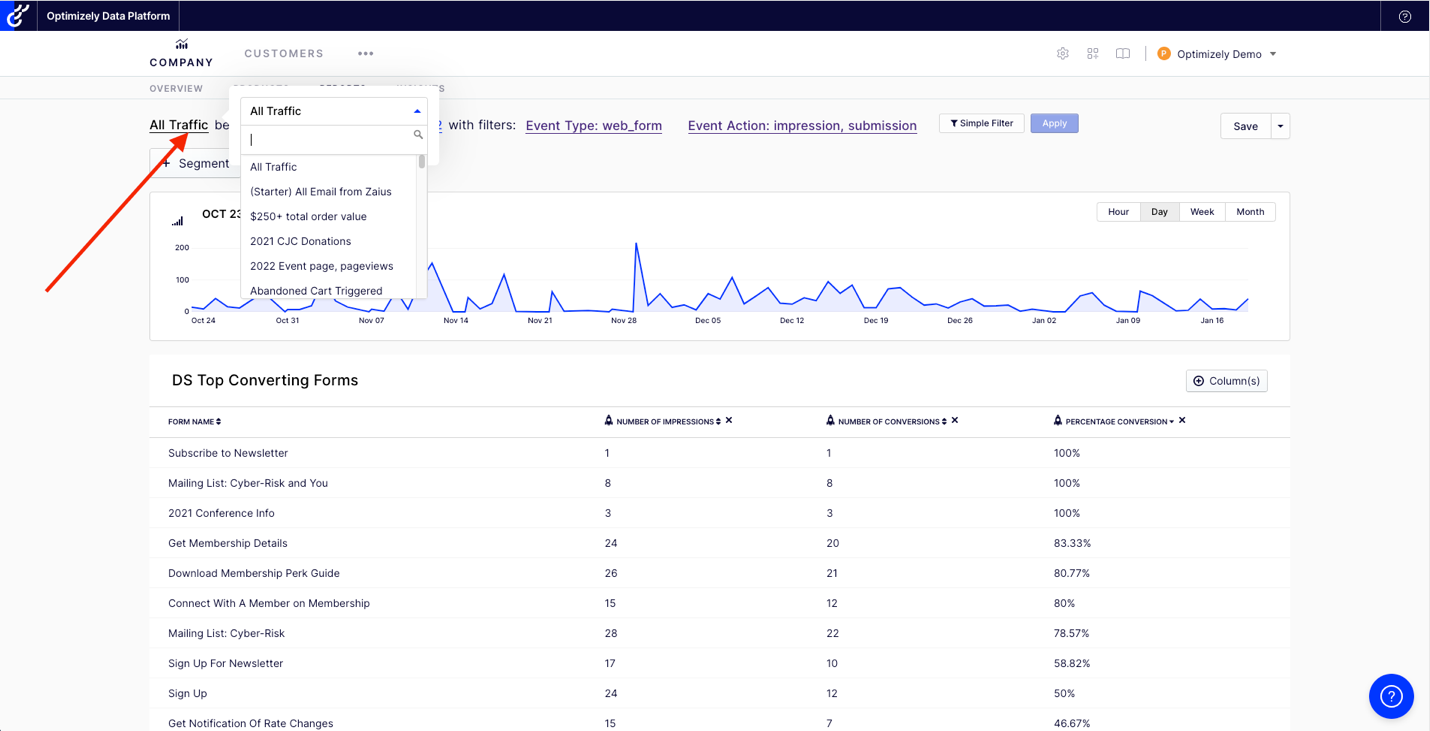Image resolution: width=1430 pixels, height=731 pixels.
Task: Open documentation using the book icon
Action: point(1122,53)
